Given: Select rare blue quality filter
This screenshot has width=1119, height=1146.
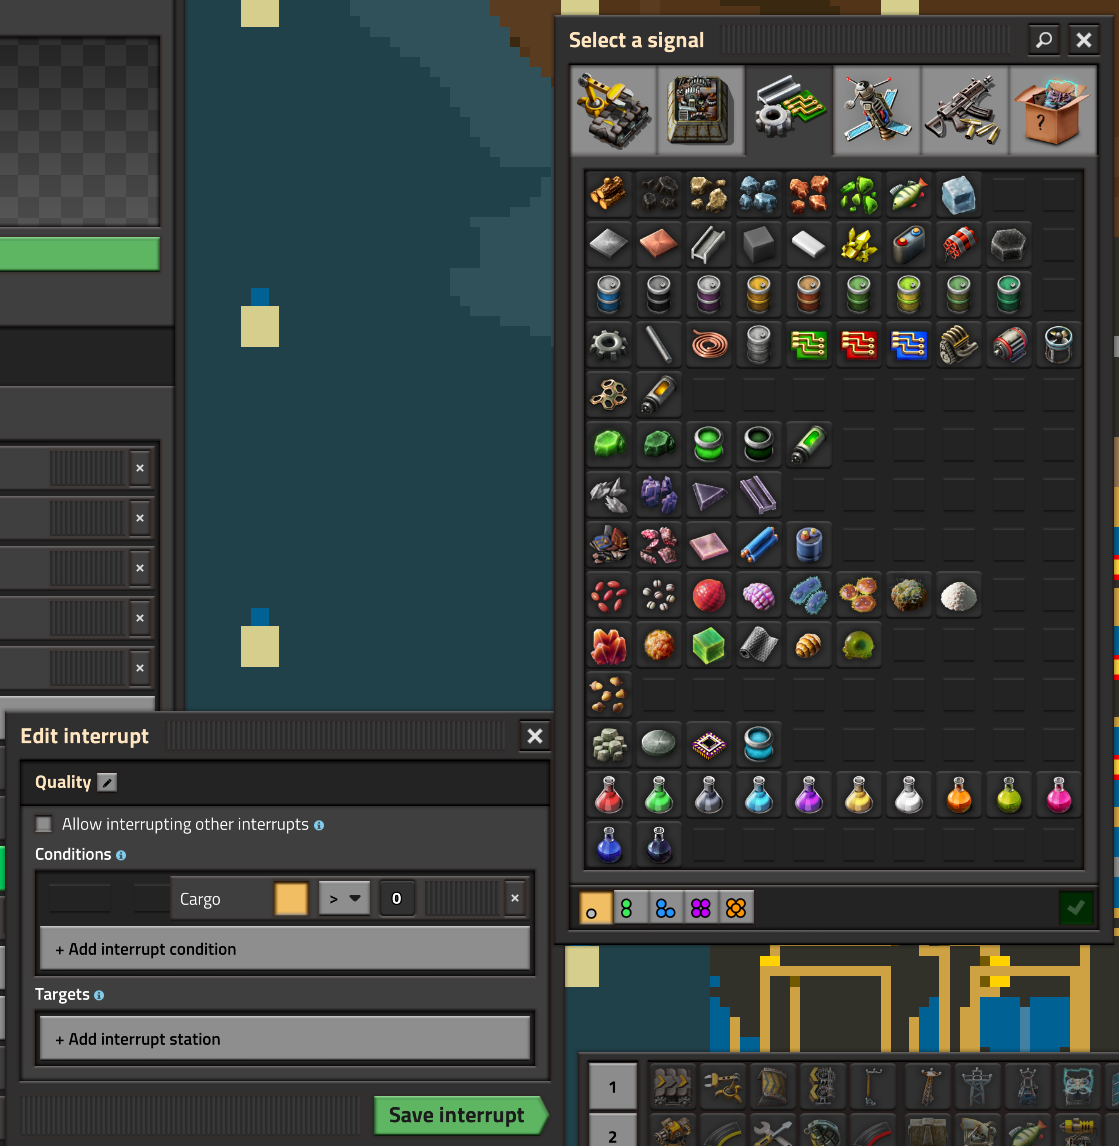Looking at the screenshot, I should tap(665, 908).
